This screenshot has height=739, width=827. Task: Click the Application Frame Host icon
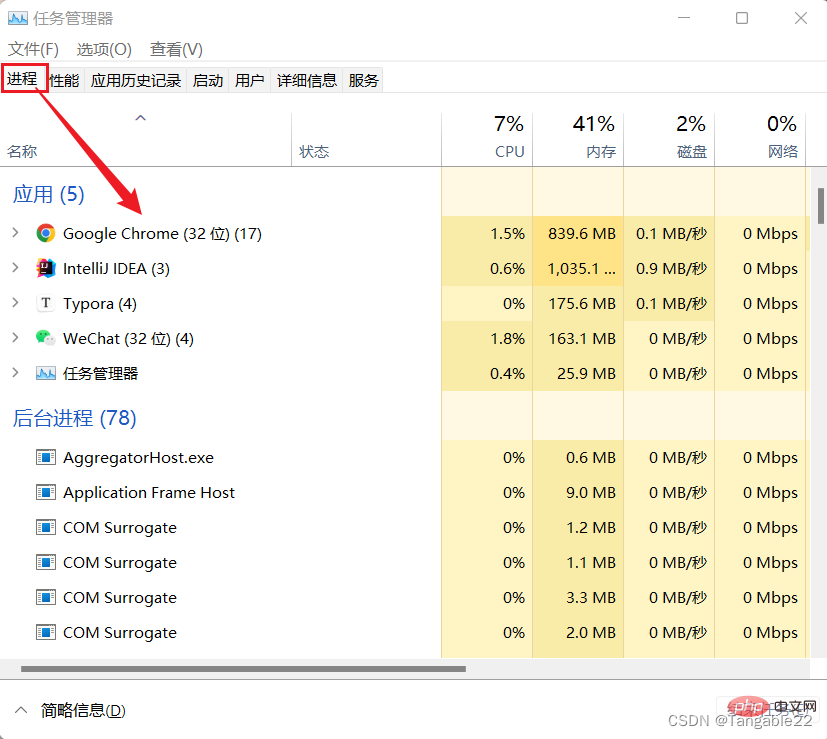point(46,492)
